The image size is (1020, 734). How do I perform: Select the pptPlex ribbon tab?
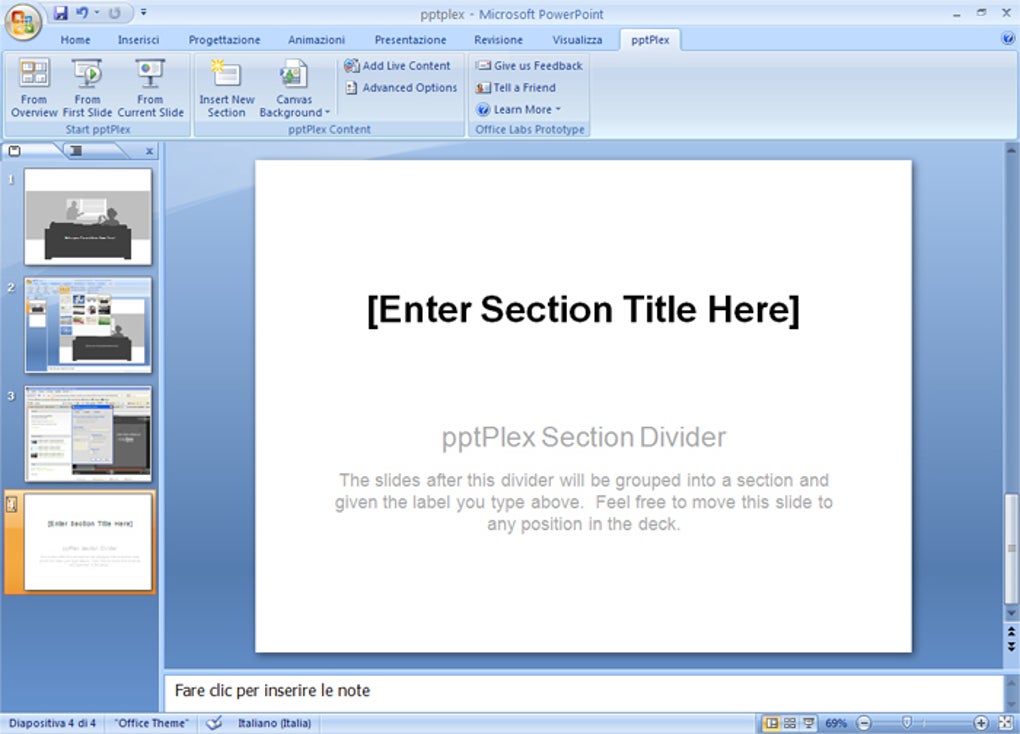(650, 40)
